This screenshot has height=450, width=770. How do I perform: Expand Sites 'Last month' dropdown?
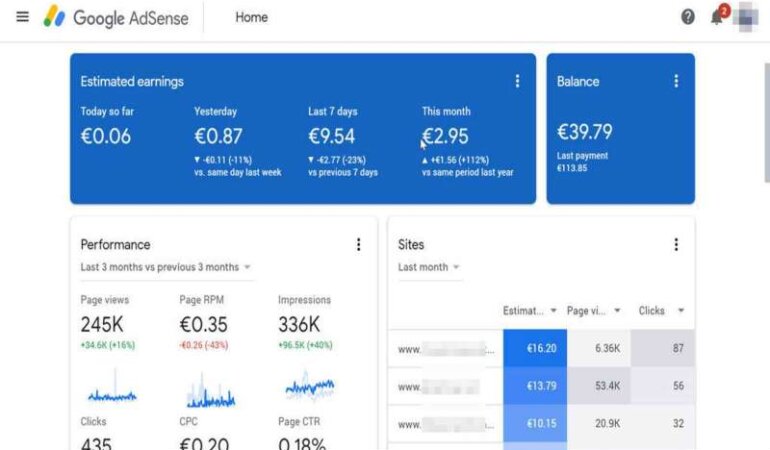429,267
